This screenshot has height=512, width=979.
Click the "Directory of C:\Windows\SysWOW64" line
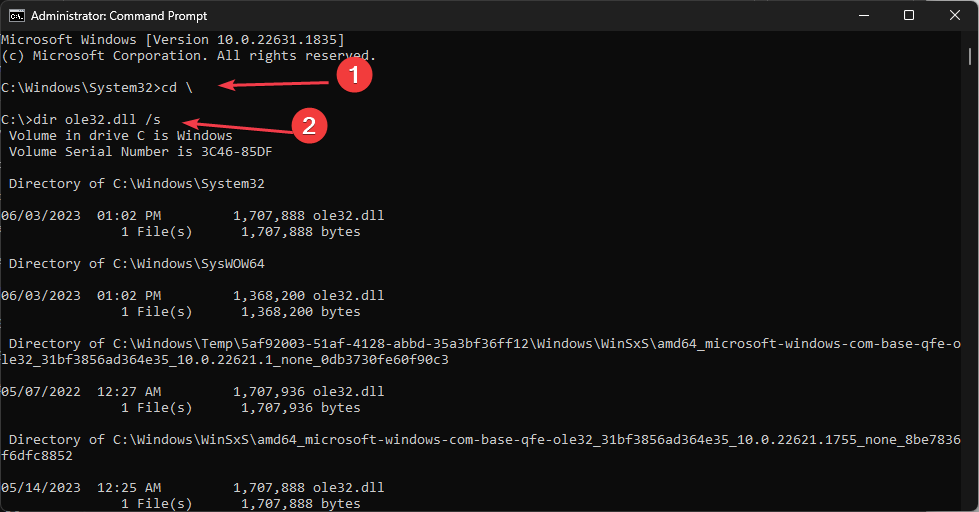[x=136, y=264]
